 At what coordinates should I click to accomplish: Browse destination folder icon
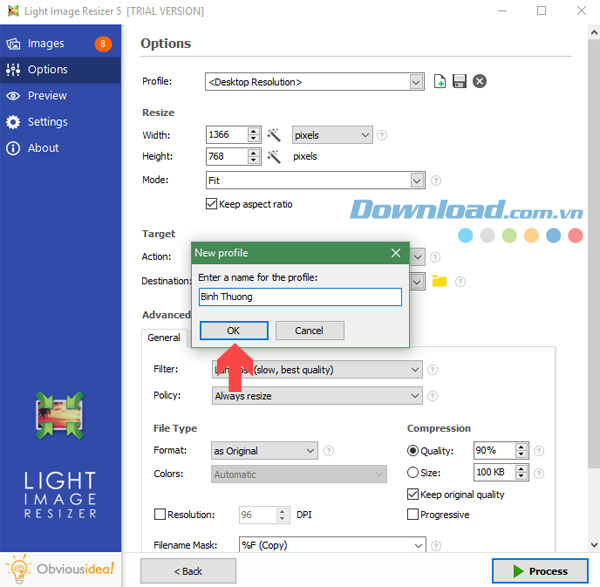tap(439, 281)
